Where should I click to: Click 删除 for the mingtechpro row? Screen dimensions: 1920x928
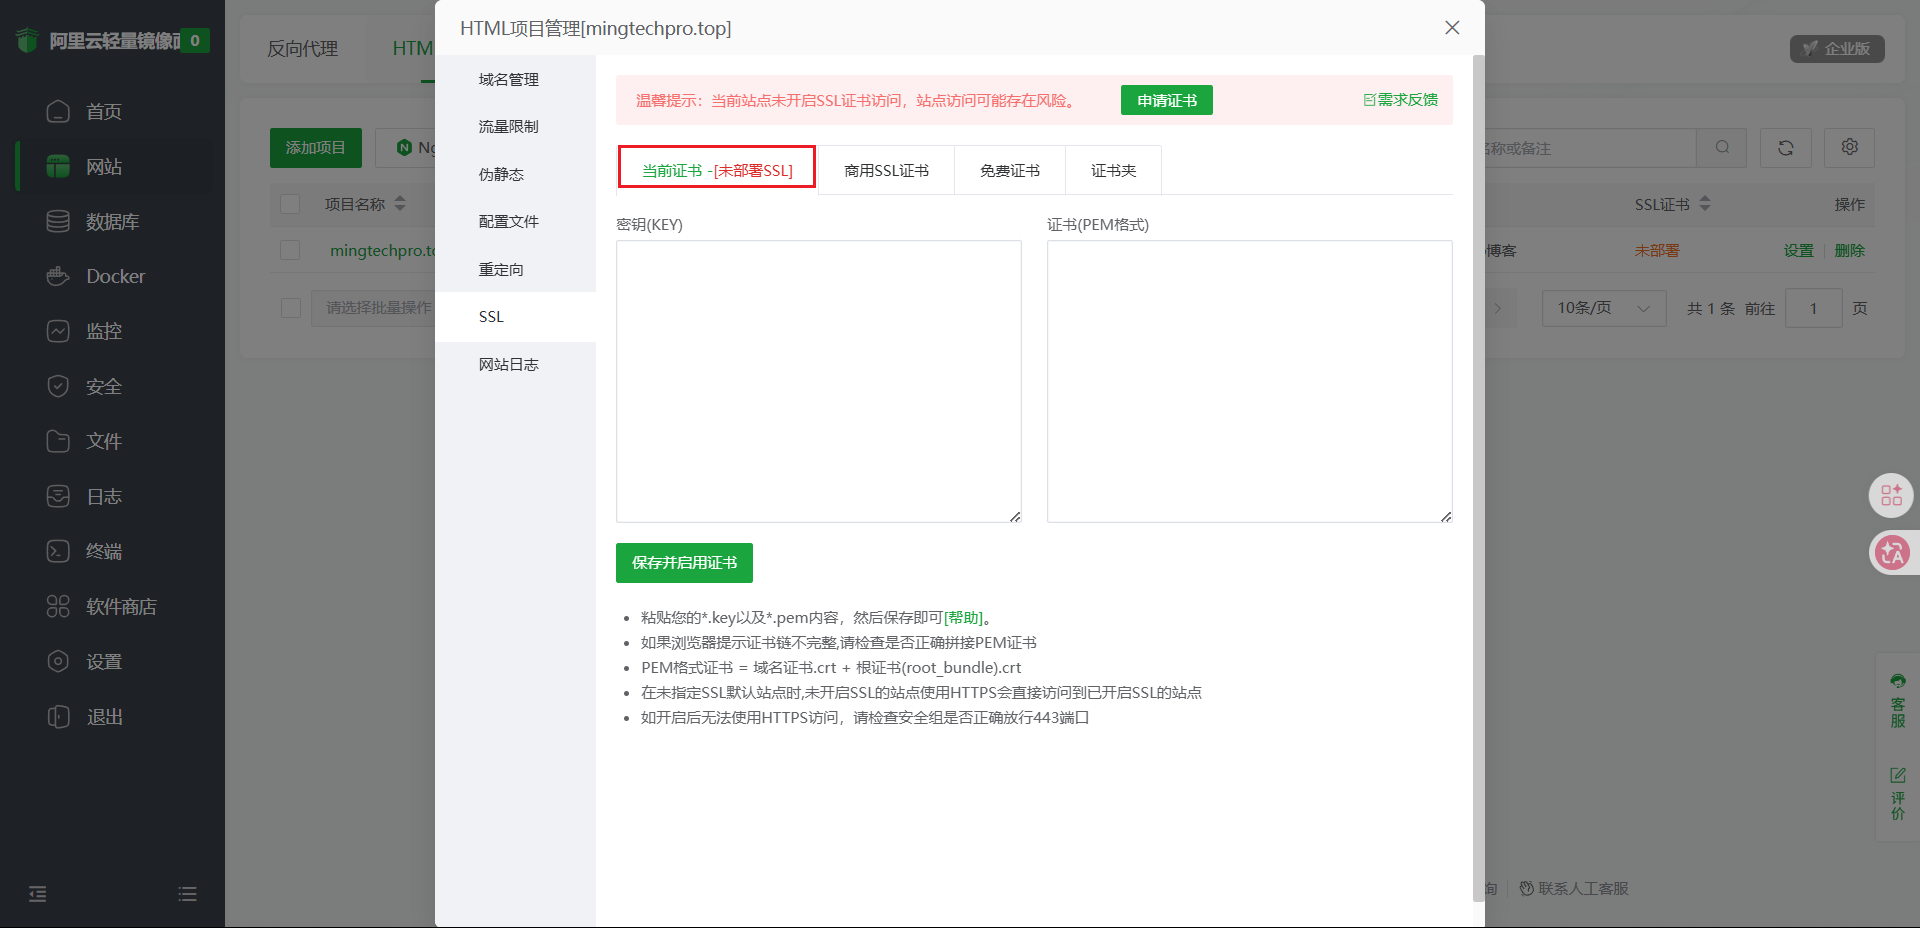pos(1850,250)
